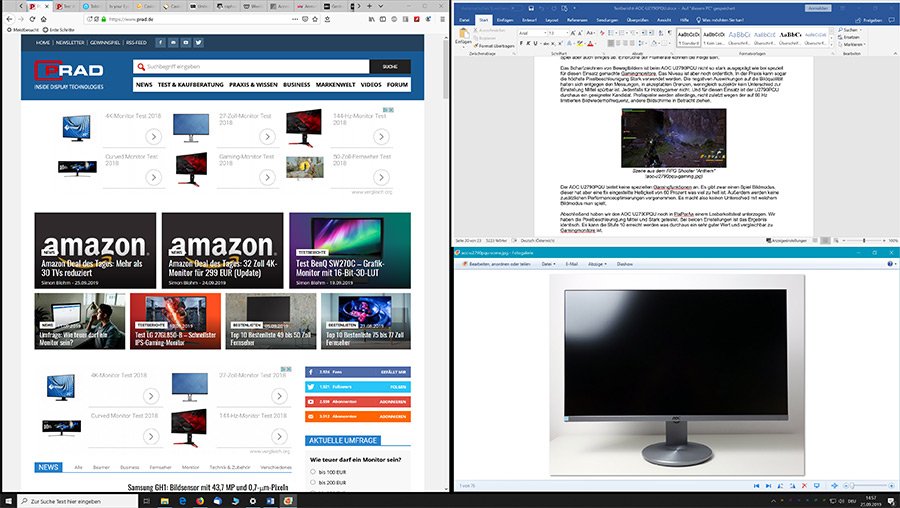Open Word Einfügen ribbon tab
The width and height of the screenshot is (900, 508).
[x=505, y=20]
